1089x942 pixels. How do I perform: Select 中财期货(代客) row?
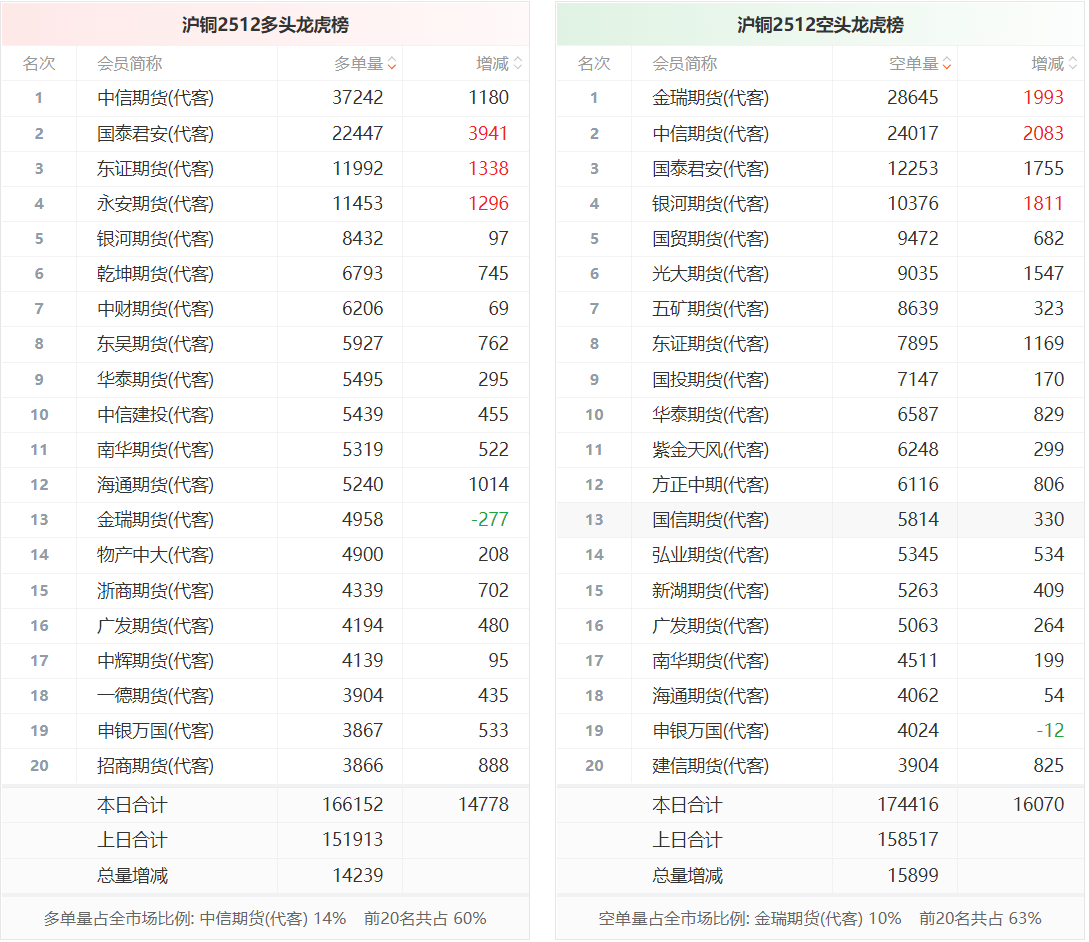(x=265, y=308)
